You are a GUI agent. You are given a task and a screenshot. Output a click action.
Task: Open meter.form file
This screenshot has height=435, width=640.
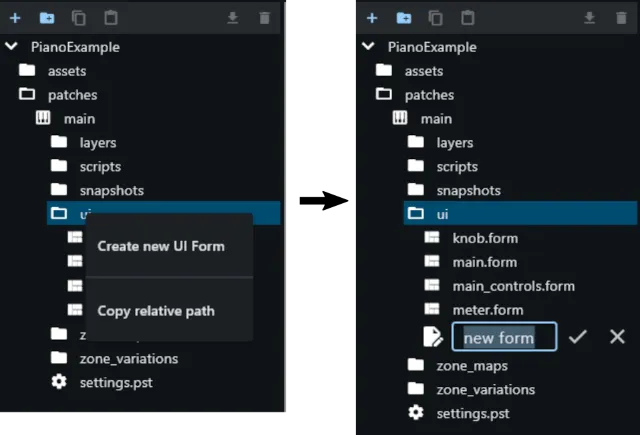click(x=473, y=310)
